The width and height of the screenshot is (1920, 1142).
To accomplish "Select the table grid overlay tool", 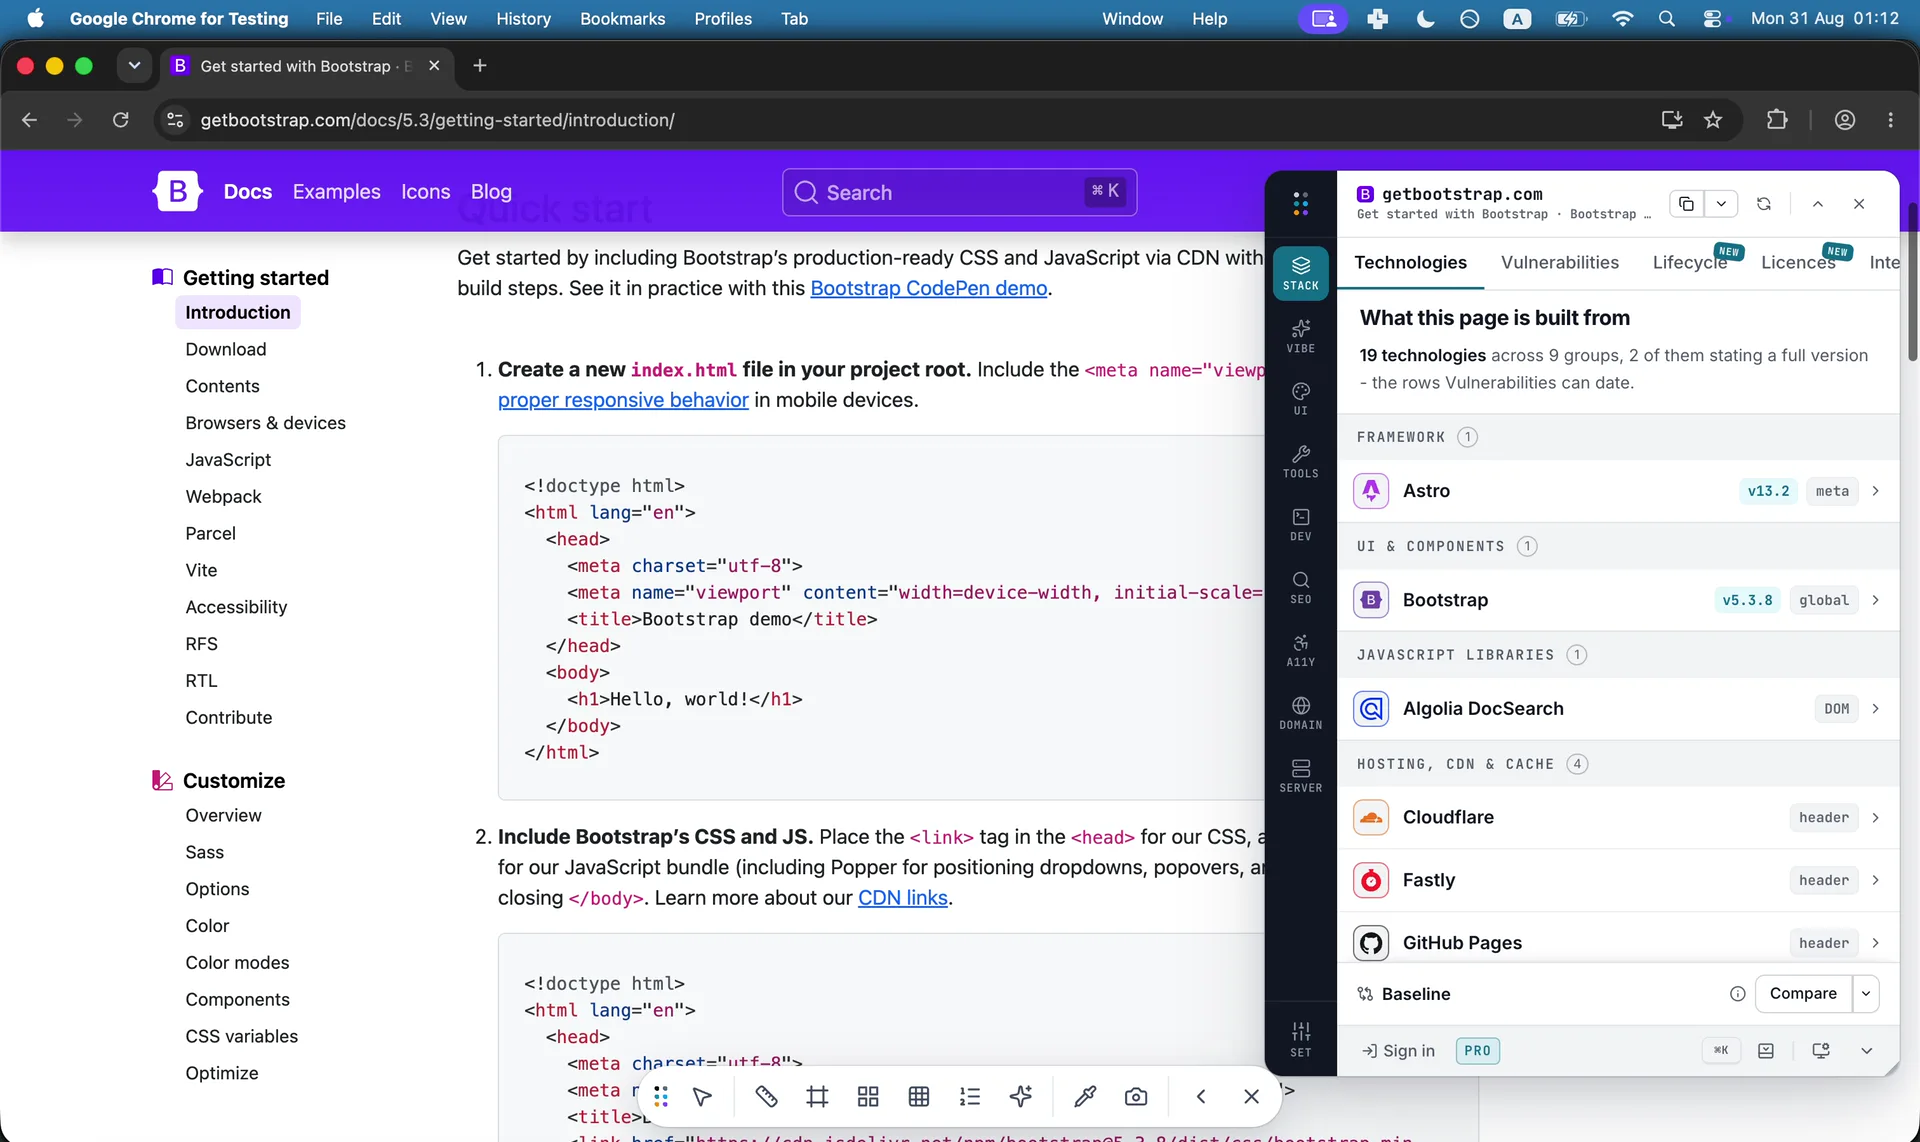I will click(x=919, y=1097).
